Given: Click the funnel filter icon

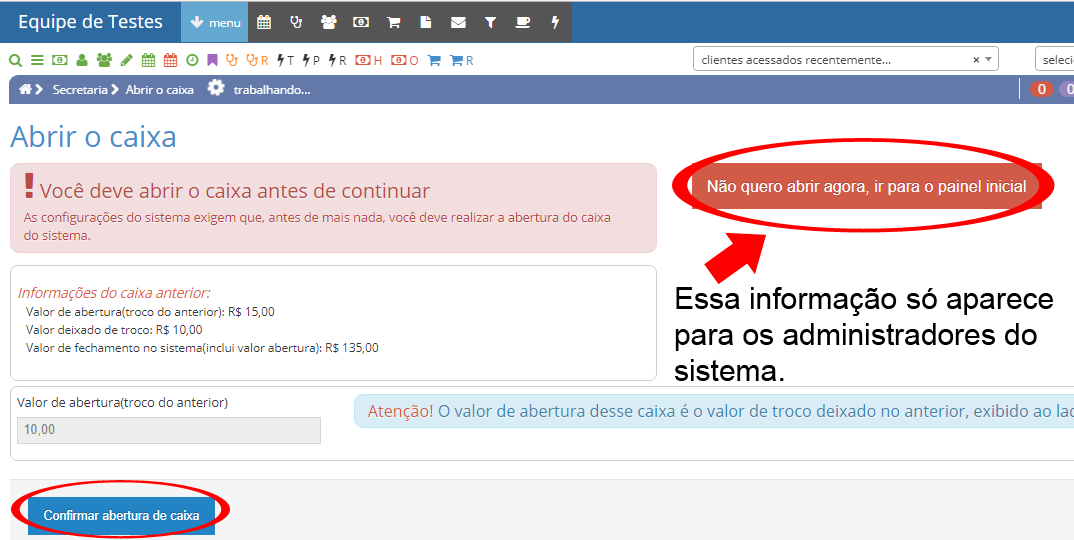Looking at the screenshot, I should (x=490, y=22).
